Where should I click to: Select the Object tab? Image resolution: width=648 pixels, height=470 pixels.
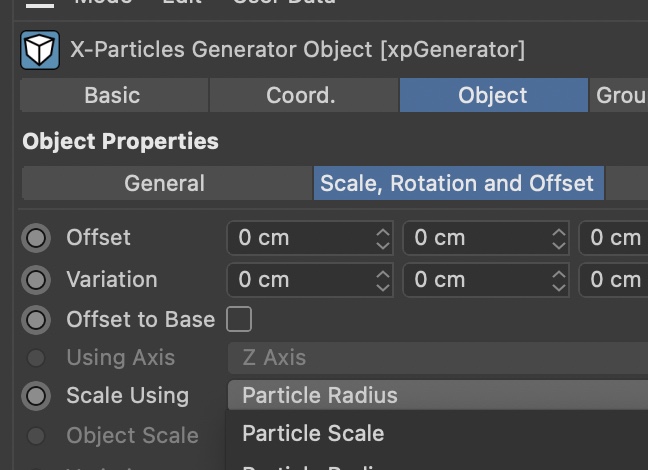click(493, 95)
